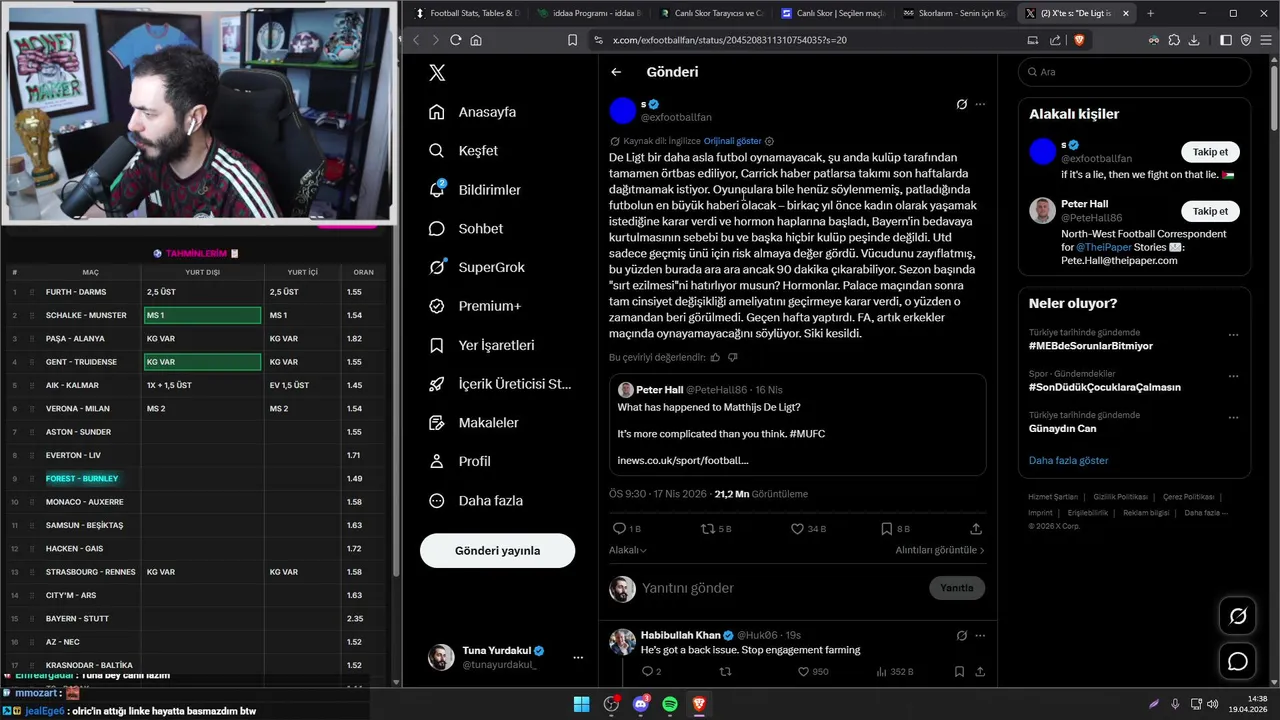Open three-dot menu on main post
This screenshot has width=1280, height=720.
coord(980,104)
